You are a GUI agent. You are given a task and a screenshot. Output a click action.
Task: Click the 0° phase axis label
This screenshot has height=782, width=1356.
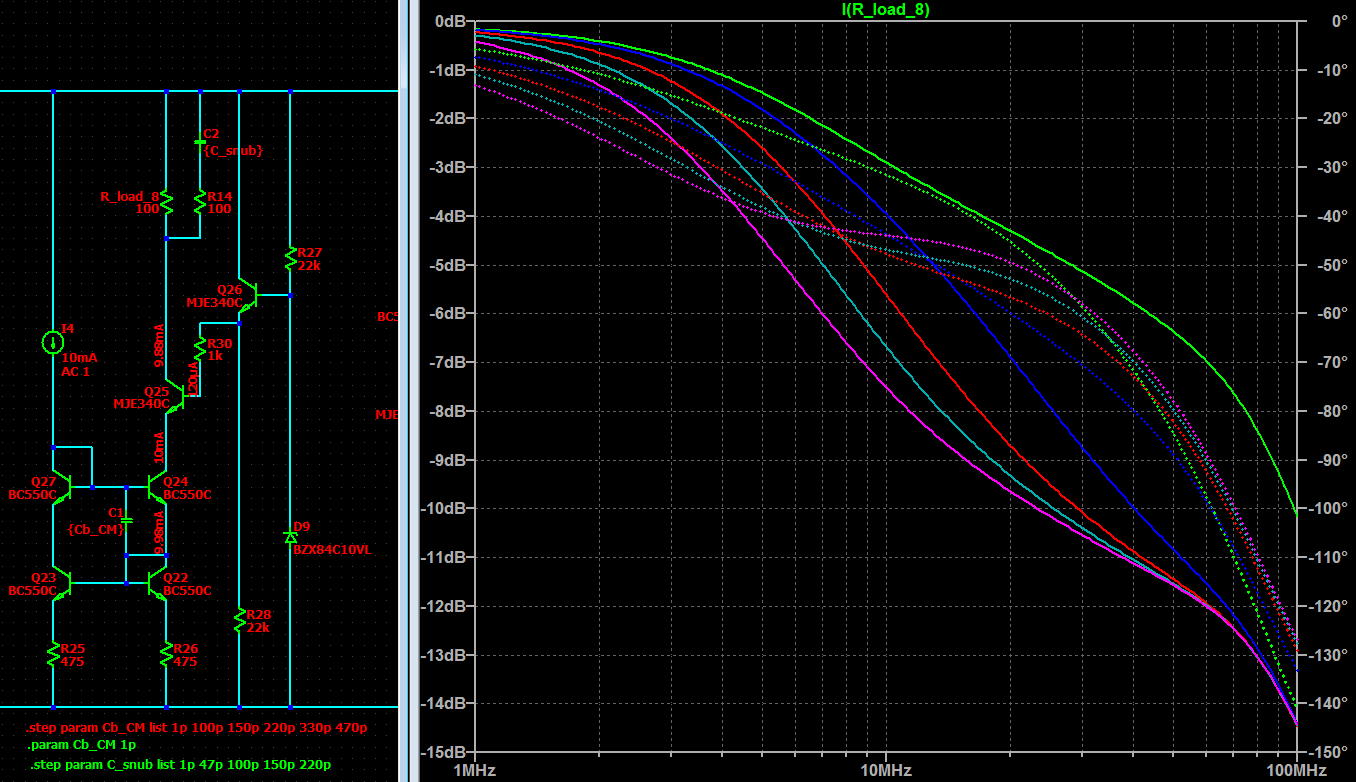(x=1340, y=21)
